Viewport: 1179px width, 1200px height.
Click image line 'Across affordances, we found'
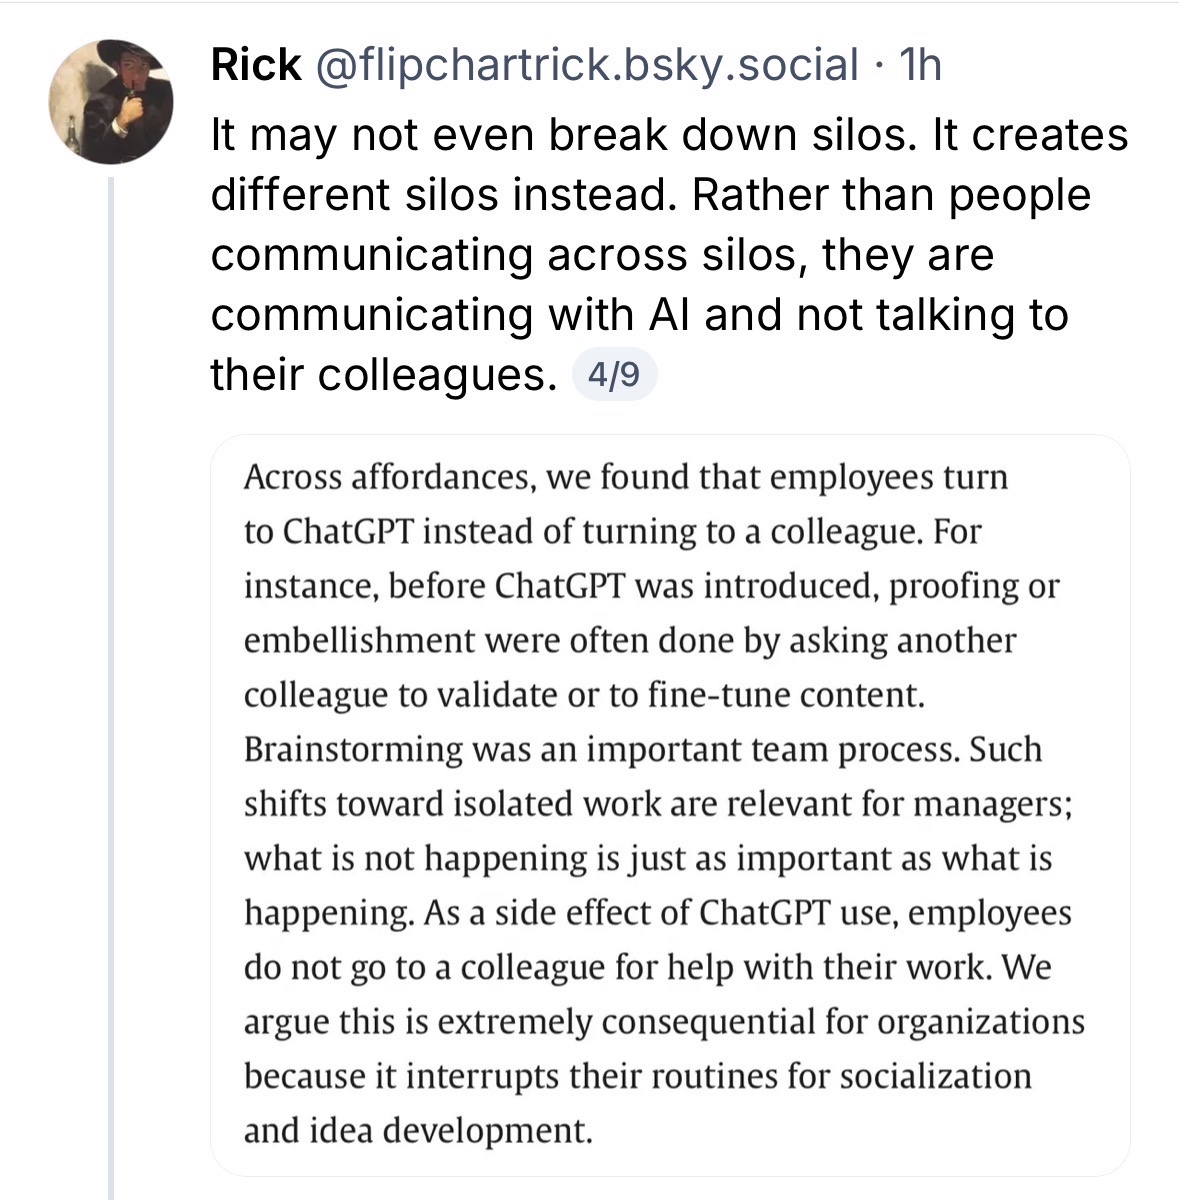(x=626, y=477)
